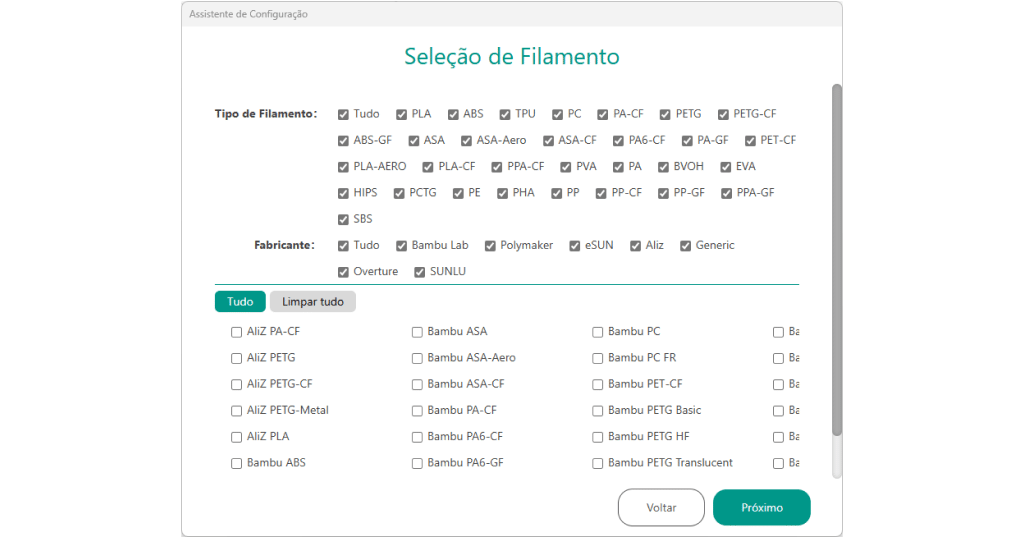Uncheck the Generic manufacturer

click(685, 245)
